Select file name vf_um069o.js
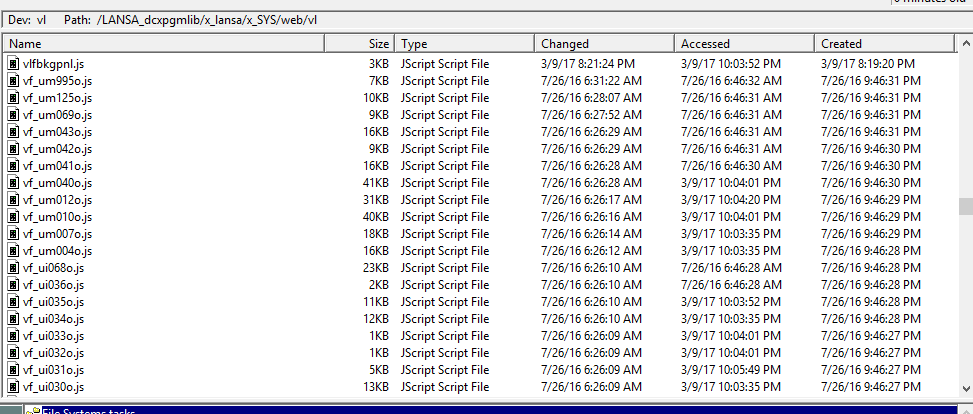The image size is (973, 414). [57, 115]
